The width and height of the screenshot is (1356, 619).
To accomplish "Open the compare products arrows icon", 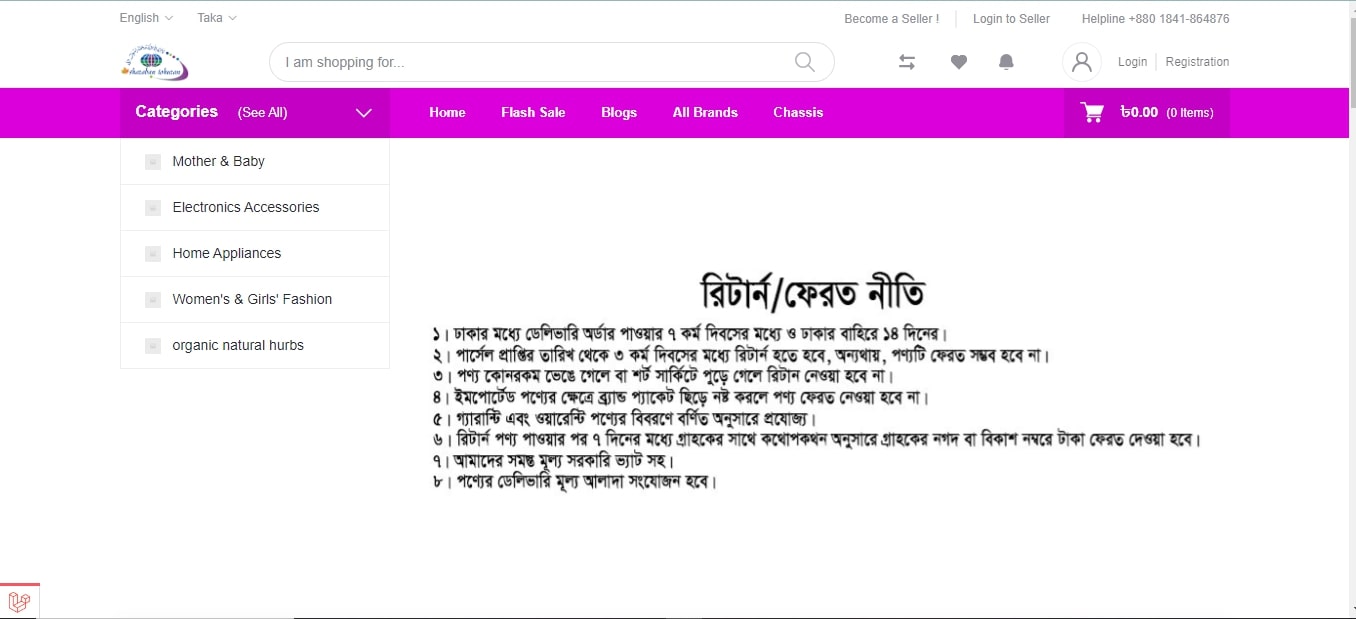I will [x=907, y=62].
